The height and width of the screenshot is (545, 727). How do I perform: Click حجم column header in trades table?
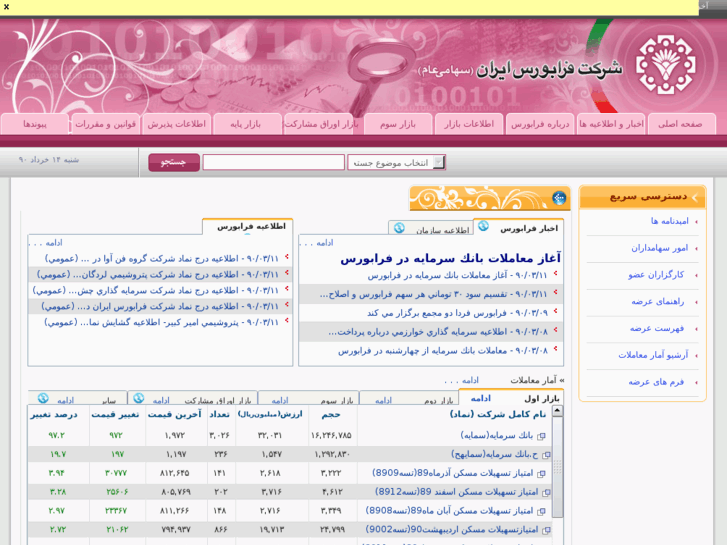pyautogui.click(x=332, y=414)
